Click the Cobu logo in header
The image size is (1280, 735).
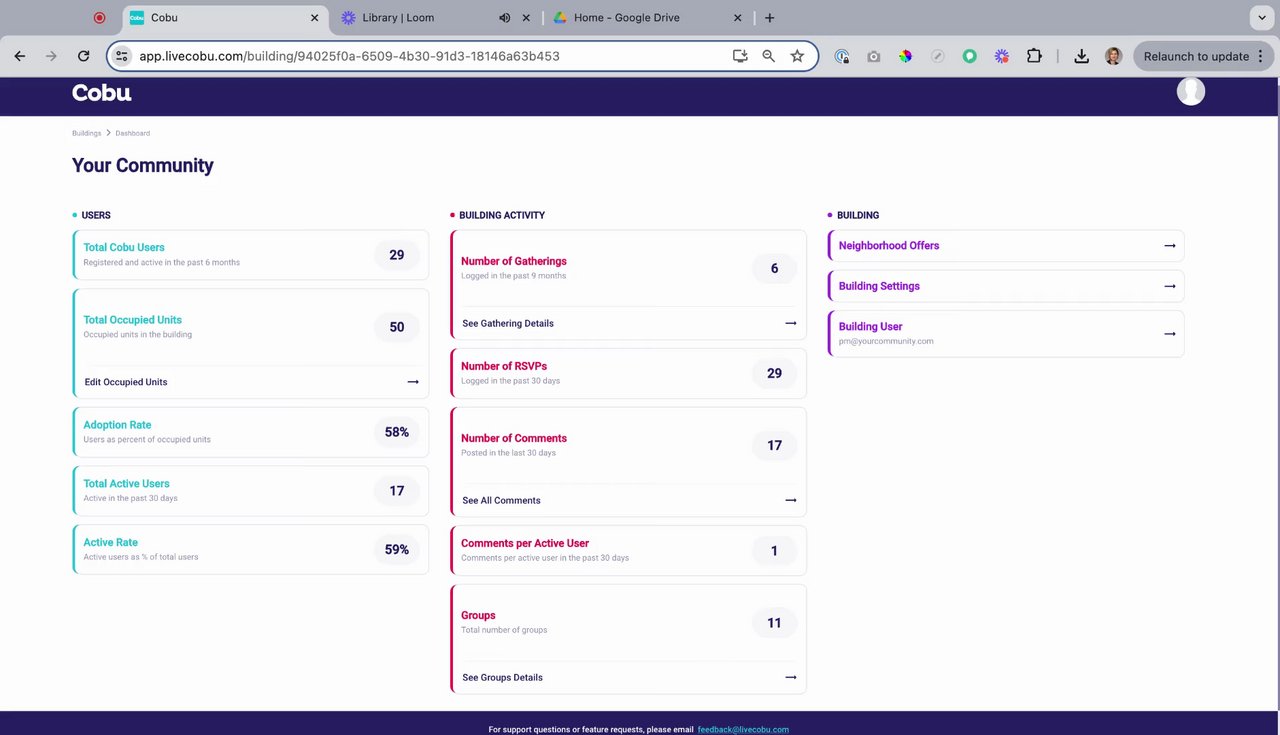coord(101,93)
